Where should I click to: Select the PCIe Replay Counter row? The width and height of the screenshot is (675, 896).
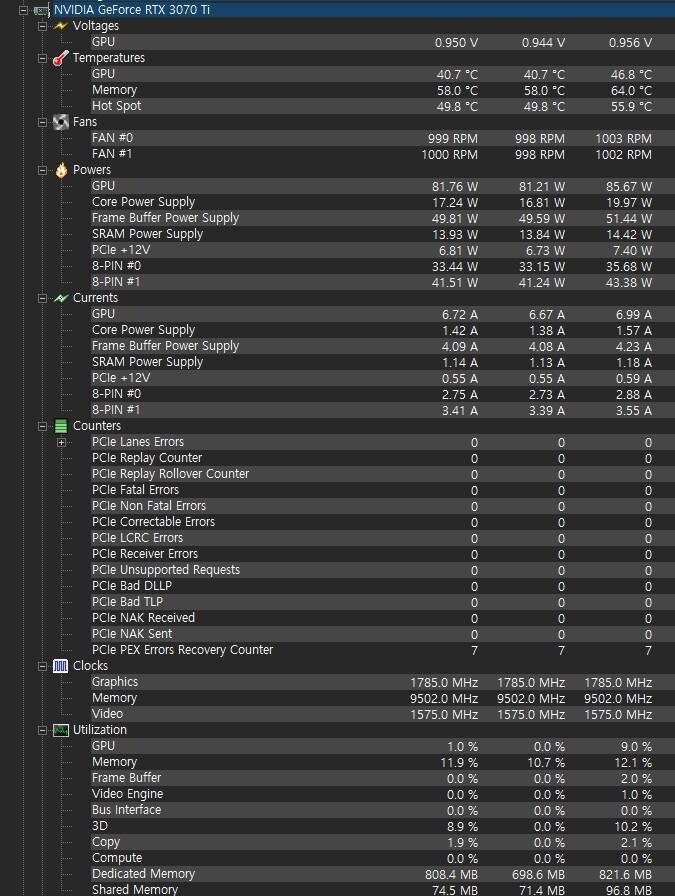click(382, 458)
